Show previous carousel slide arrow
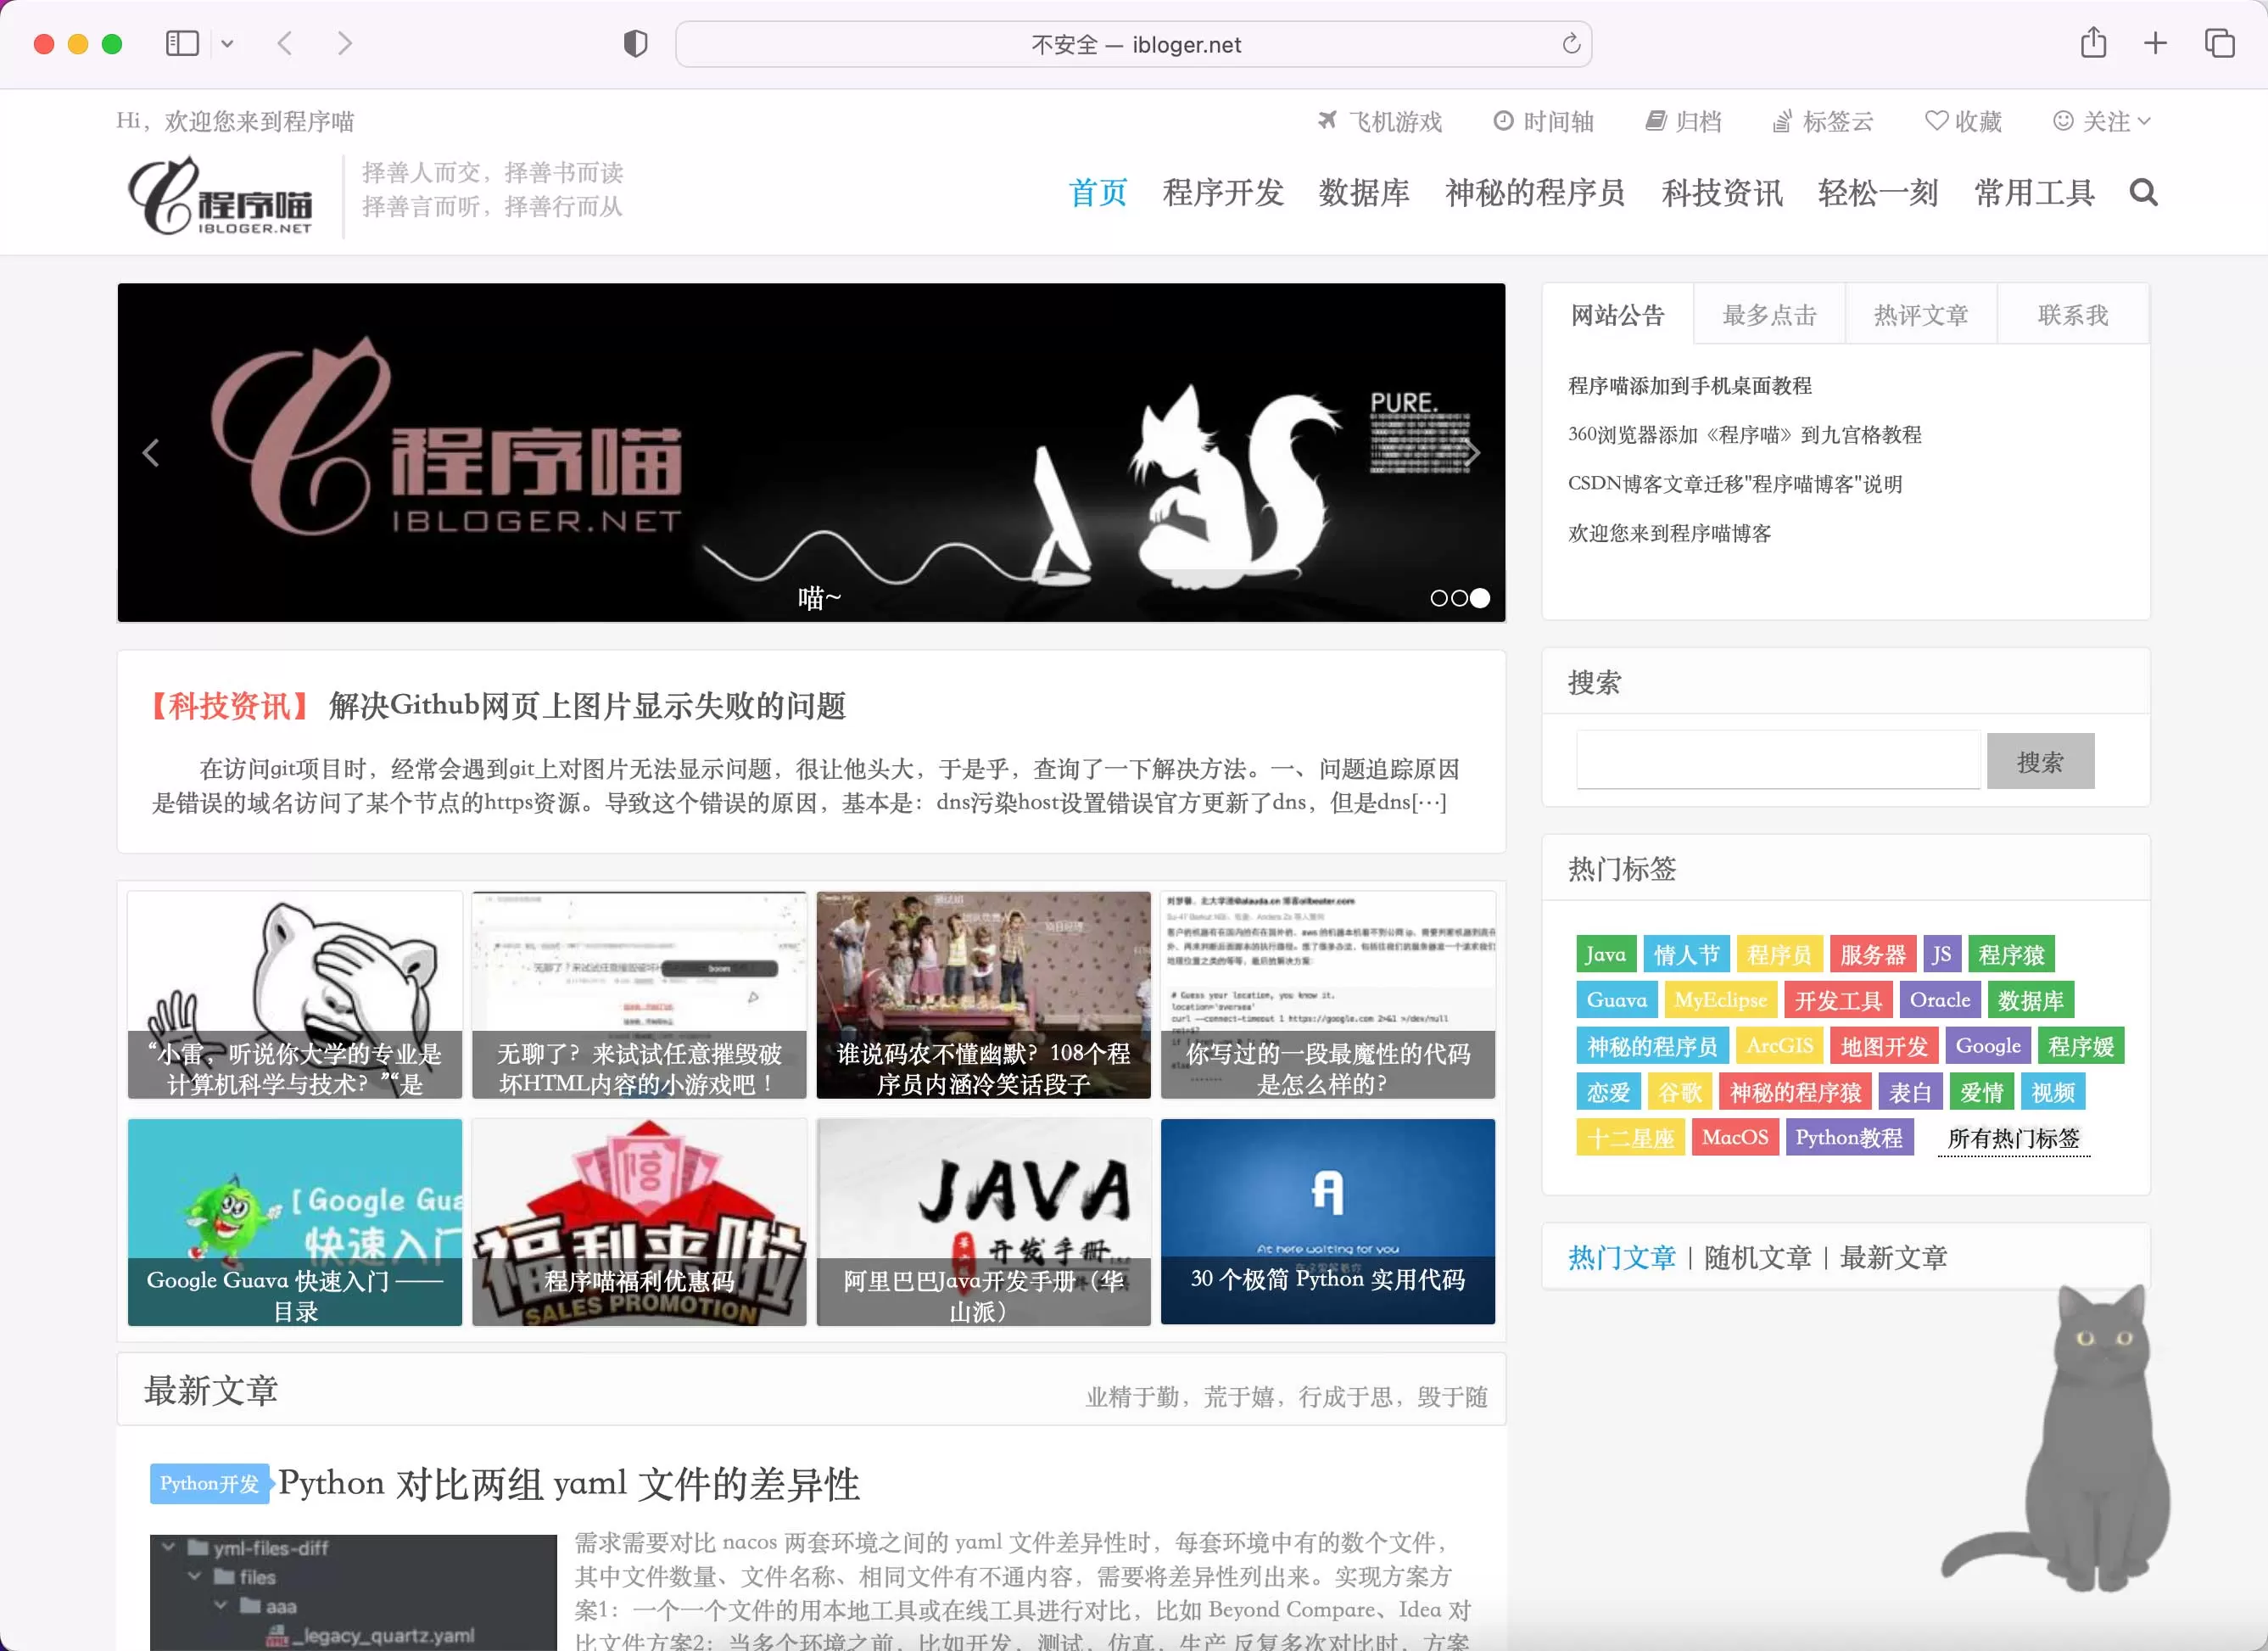 pos(151,453)
